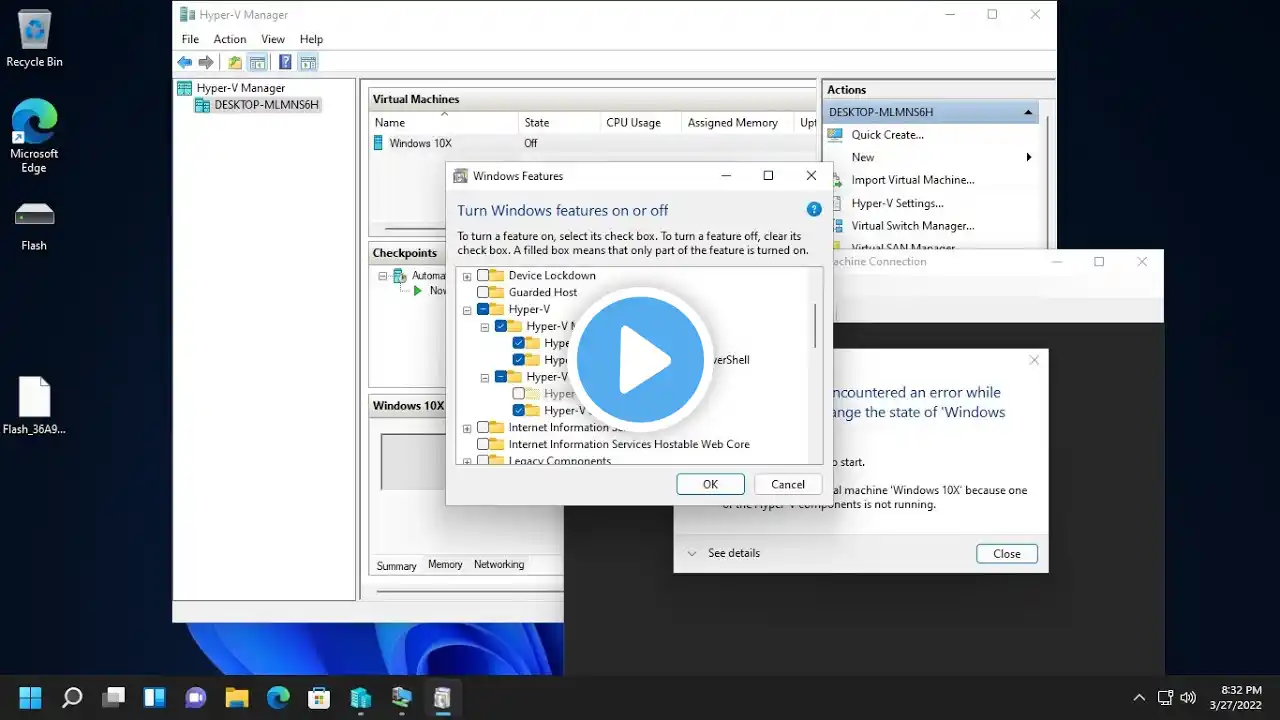Viewport: 1280px width, 720px height.
Task: Click help icon in Windows Features dialog
Action: click(x=814, y=210)
